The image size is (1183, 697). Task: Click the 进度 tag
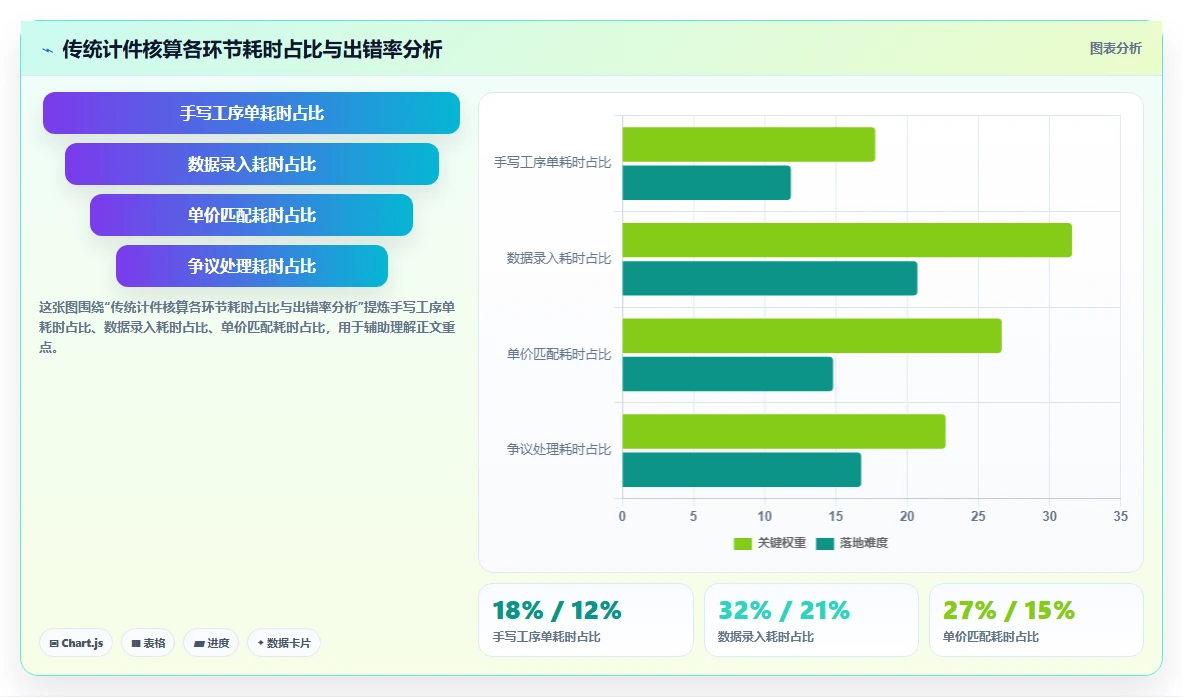pyautogui.click(x=211, y=643)
